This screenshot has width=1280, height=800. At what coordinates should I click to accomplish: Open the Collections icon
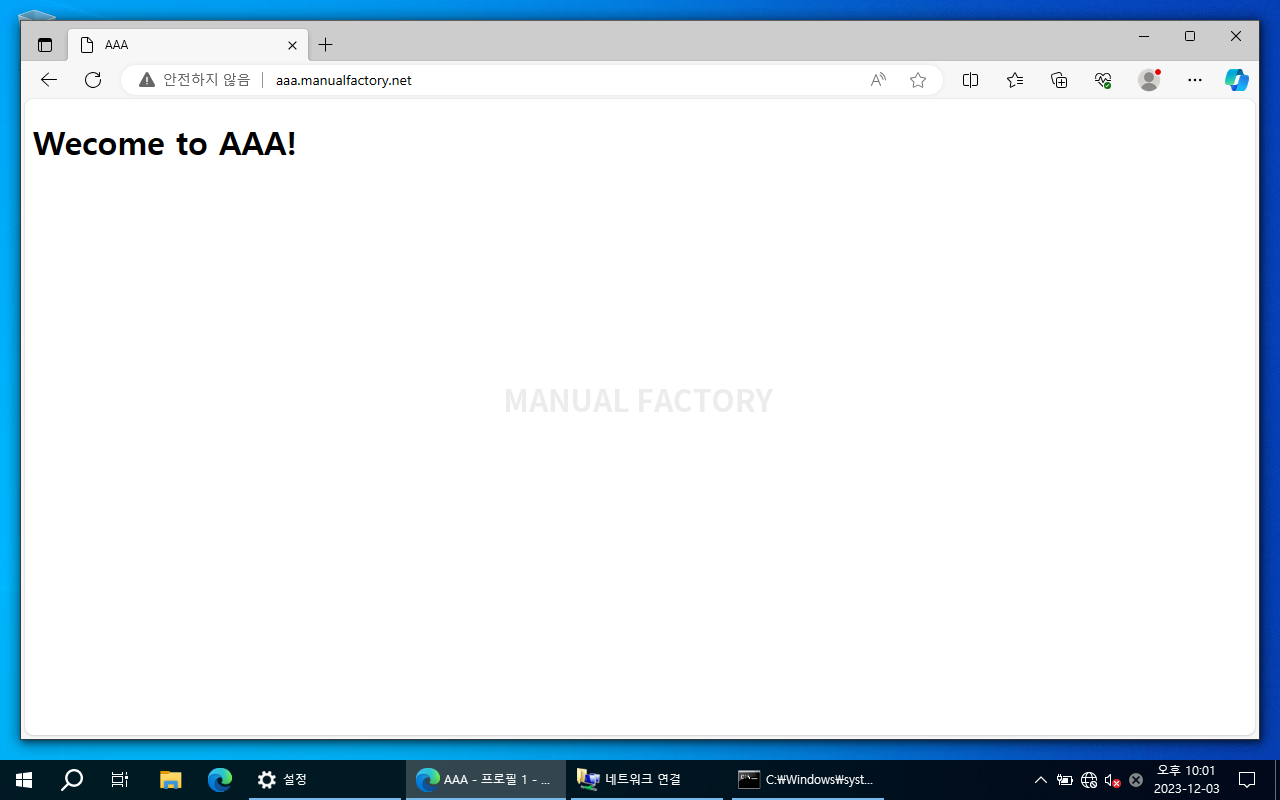(1060, 80)
